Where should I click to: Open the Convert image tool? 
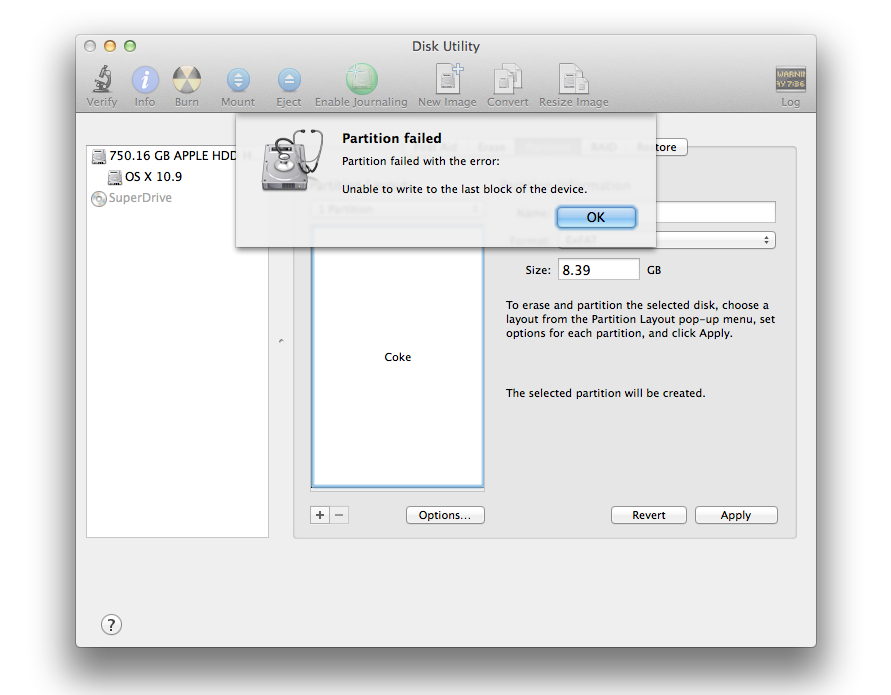508,80
